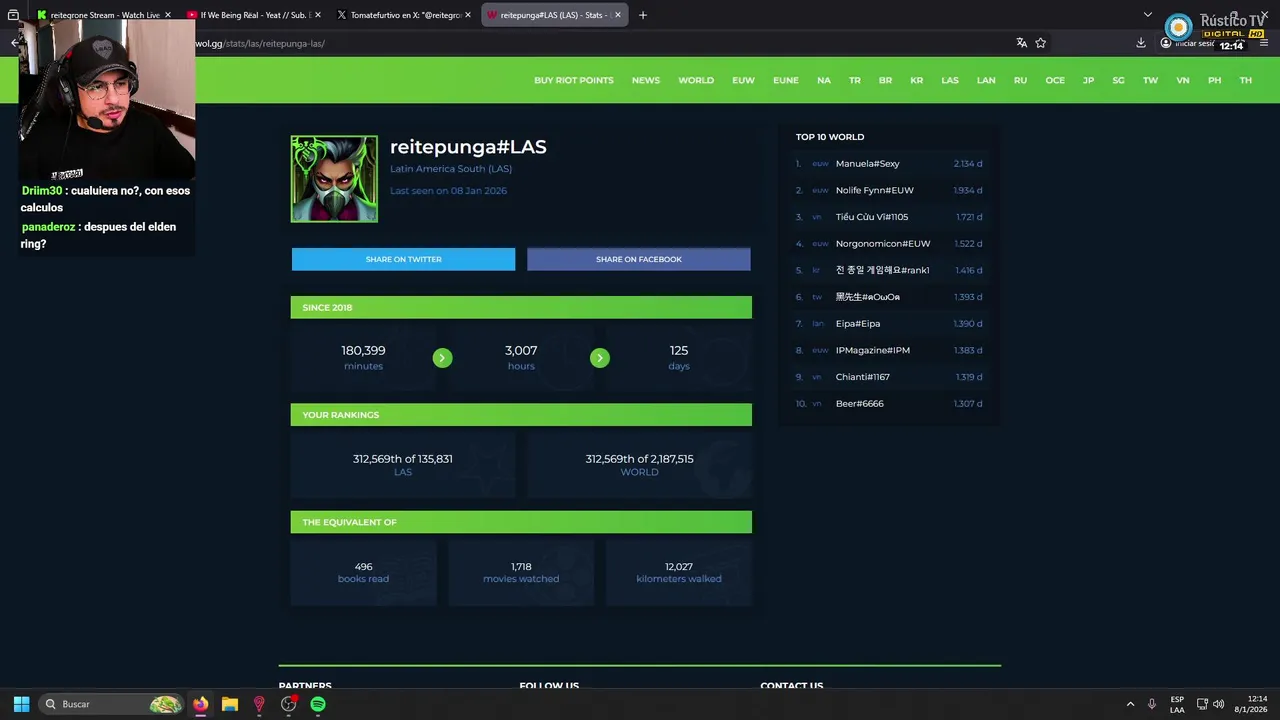Click the summoner profile avatar image

334,179
